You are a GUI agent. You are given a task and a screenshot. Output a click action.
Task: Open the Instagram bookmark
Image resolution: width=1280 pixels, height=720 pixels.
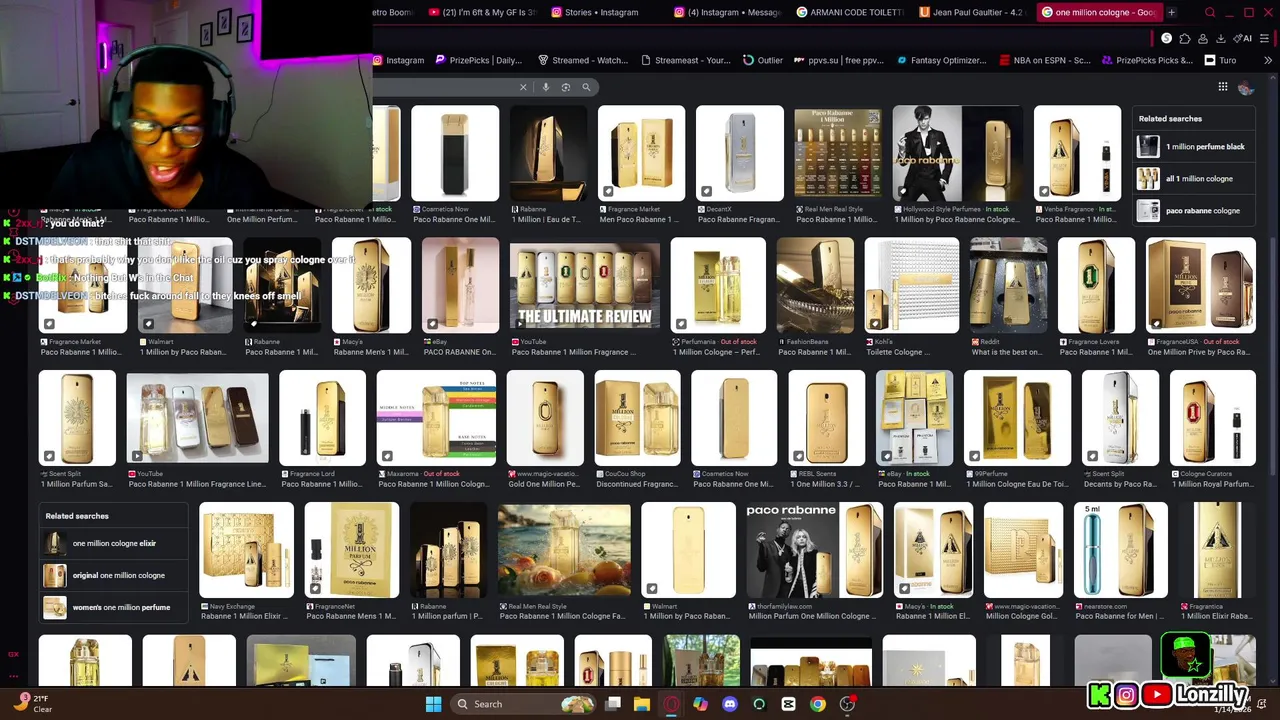tap(399, 60)
